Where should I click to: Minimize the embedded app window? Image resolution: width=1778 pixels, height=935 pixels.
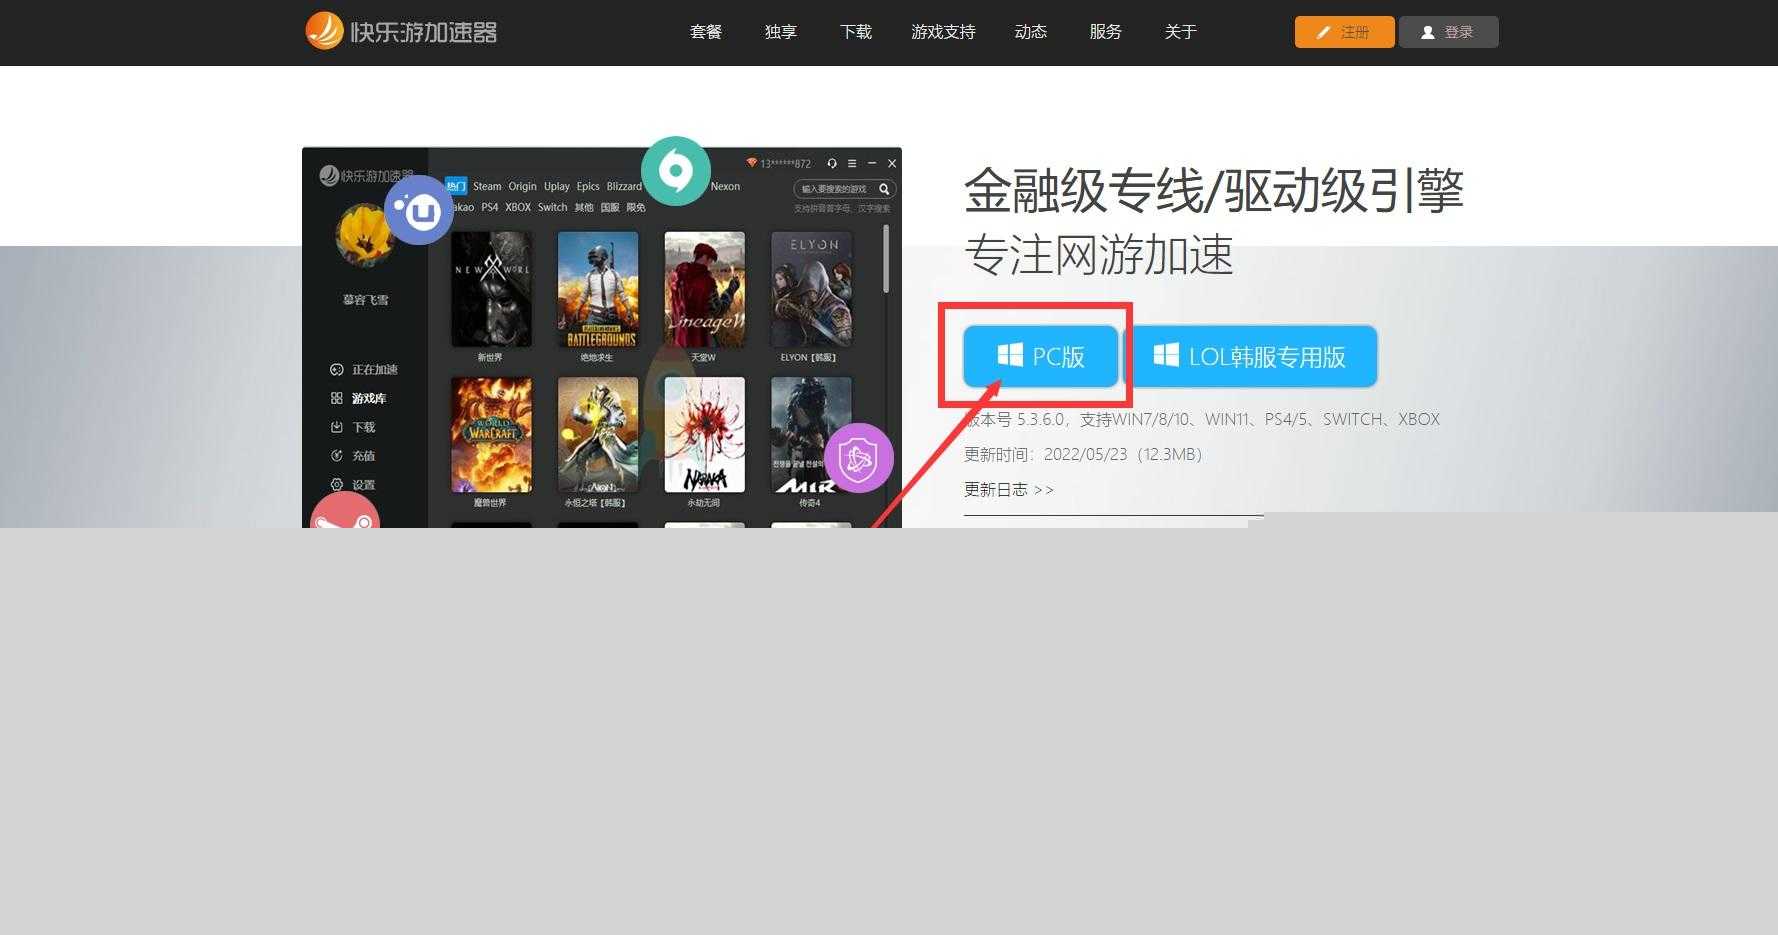coord(872,163)
